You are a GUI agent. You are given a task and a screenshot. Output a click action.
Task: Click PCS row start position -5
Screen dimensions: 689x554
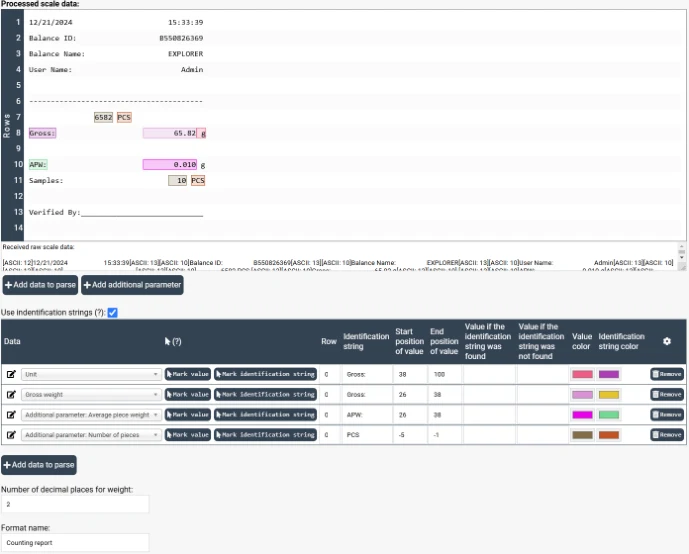410,435
